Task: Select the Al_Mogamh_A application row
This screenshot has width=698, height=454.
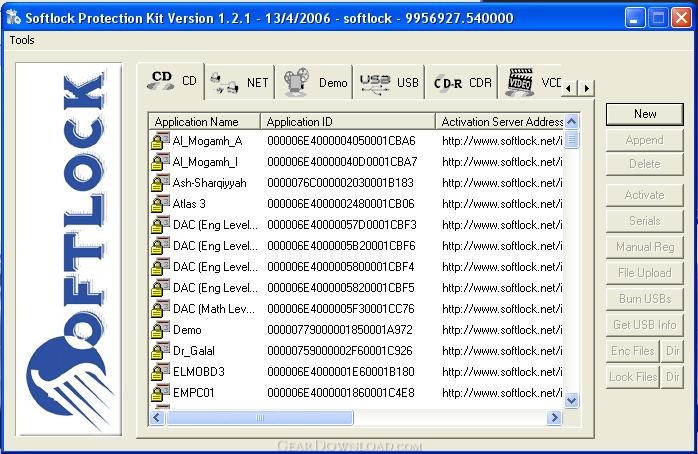Action: pyautogui.click(x=356, y=141)
